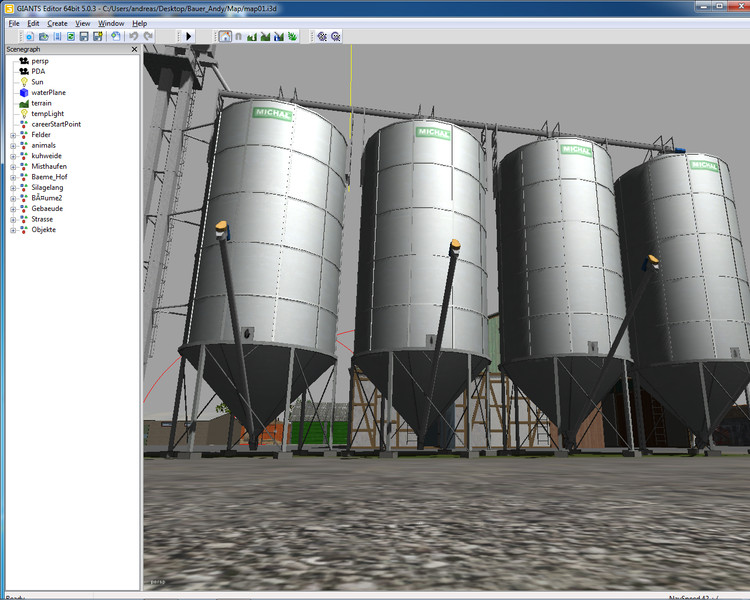The height and width of the screenshot is (600, 750).
Task: Select the PDA camera node
Action: (x=38, y=72)
